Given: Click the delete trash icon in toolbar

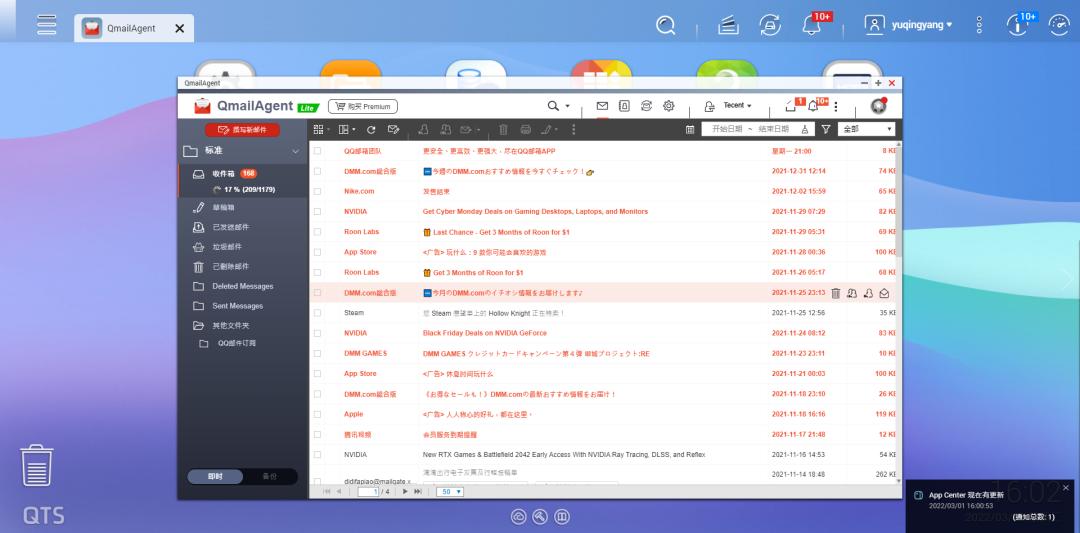Looking at the screenshot, I should [503, 129].
